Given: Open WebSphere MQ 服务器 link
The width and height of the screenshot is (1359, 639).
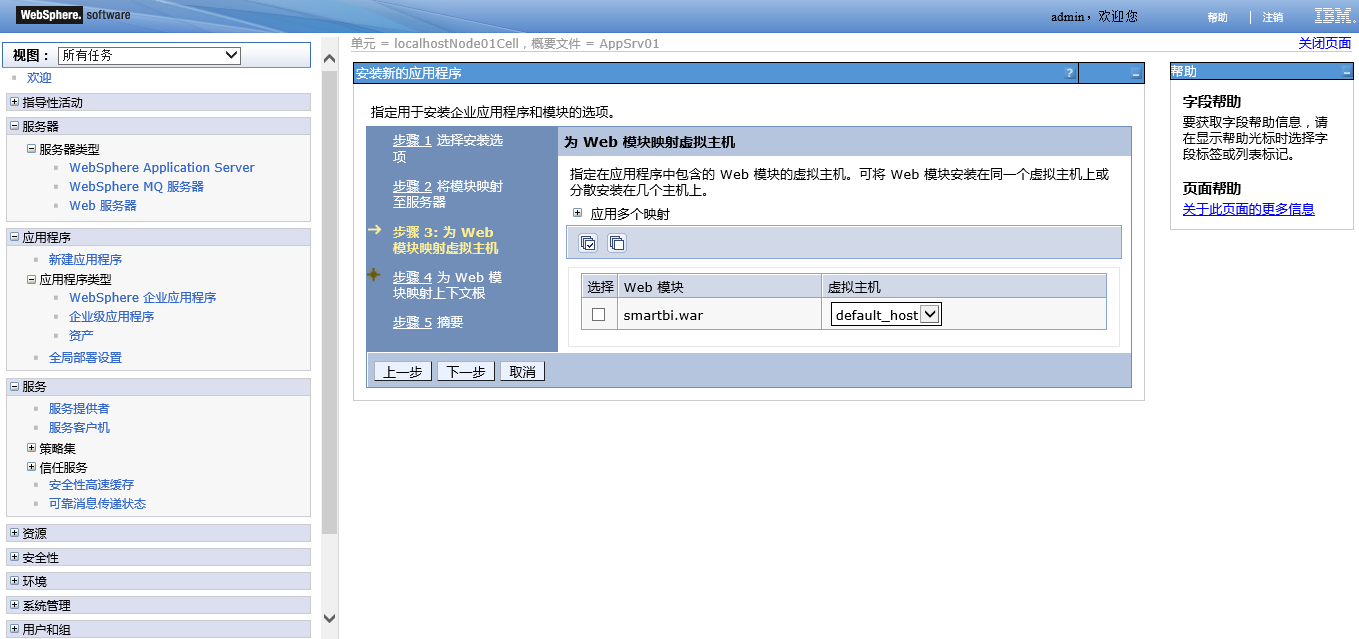Looking at the screenshot, I should [136, 186].
